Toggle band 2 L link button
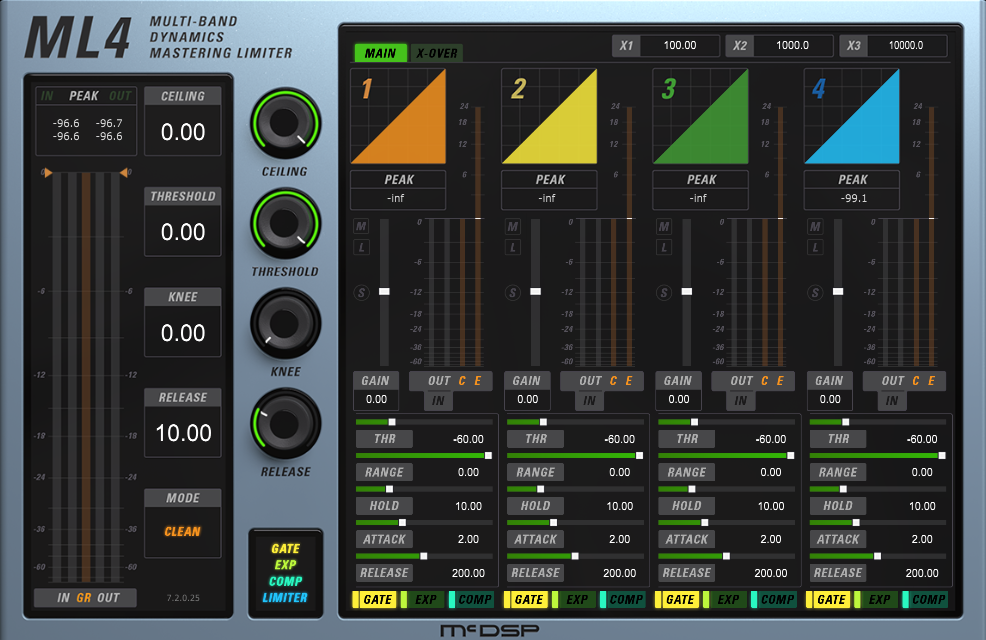This screenshot has height=640, width=986. coord(512,248)
